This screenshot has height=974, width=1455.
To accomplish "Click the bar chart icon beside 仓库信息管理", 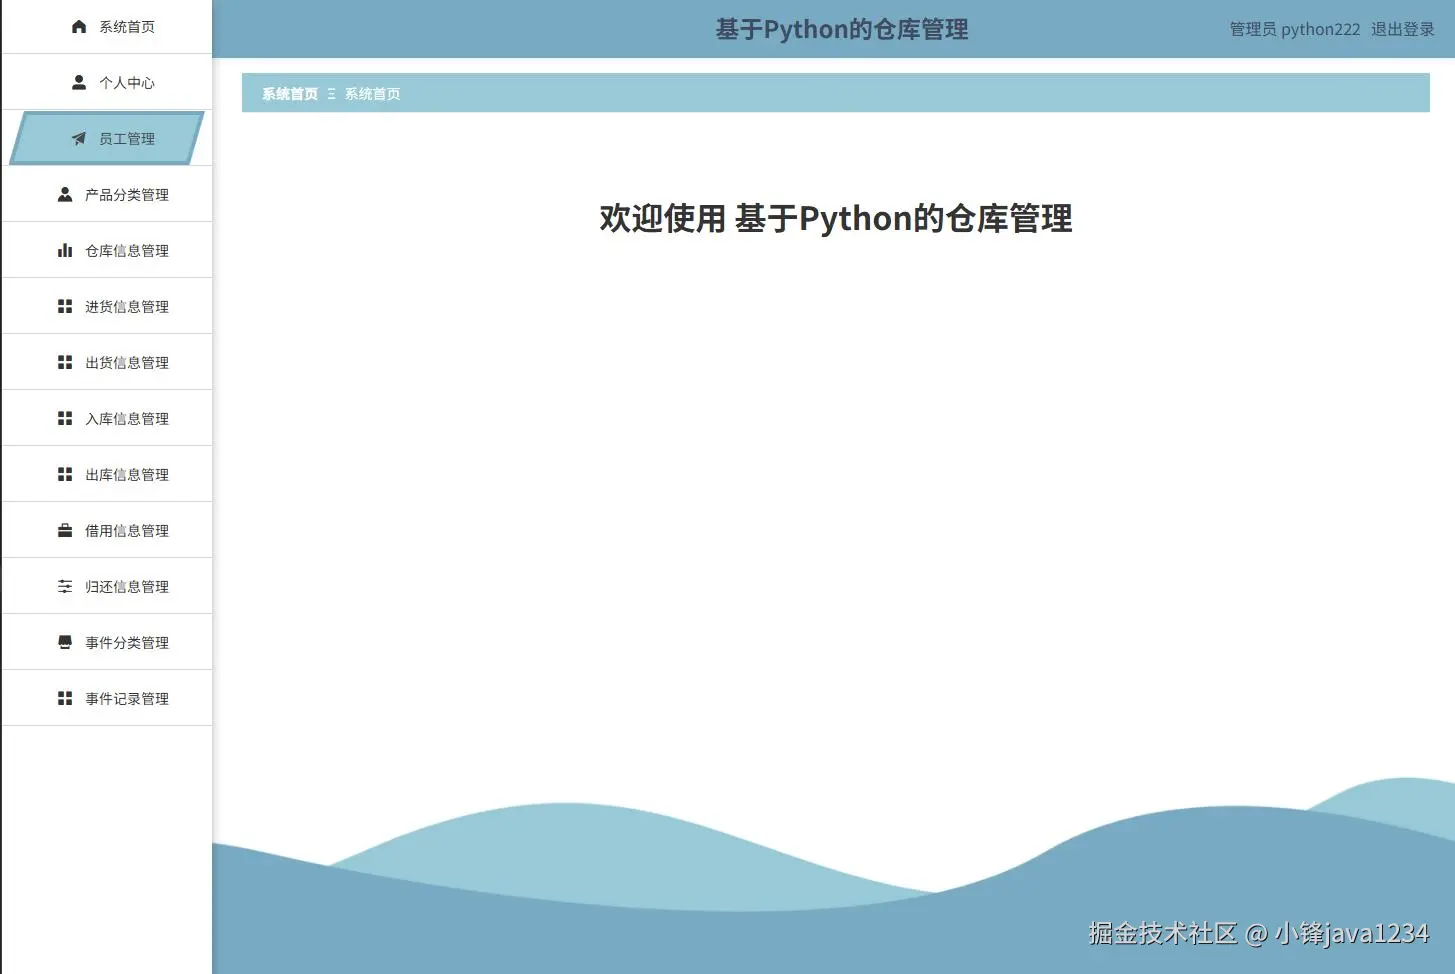I will [65, 251].
